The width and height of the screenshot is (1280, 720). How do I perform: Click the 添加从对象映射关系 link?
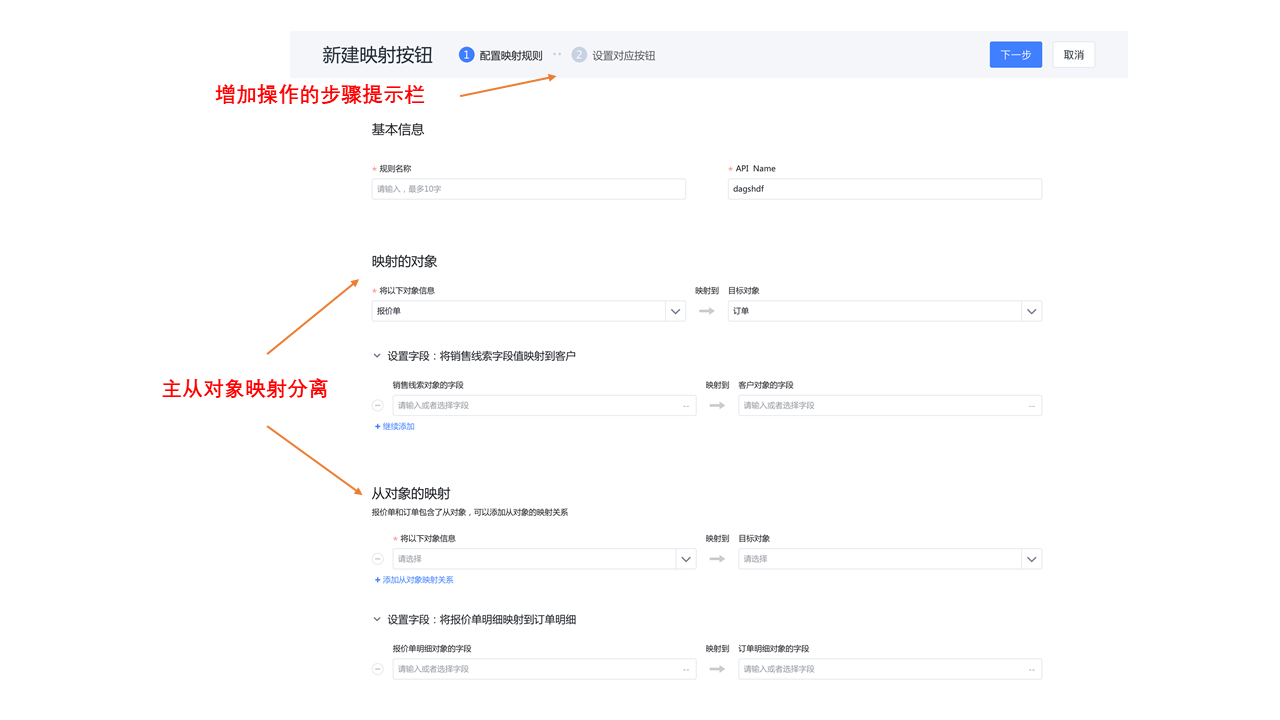(x=414, y=580)
